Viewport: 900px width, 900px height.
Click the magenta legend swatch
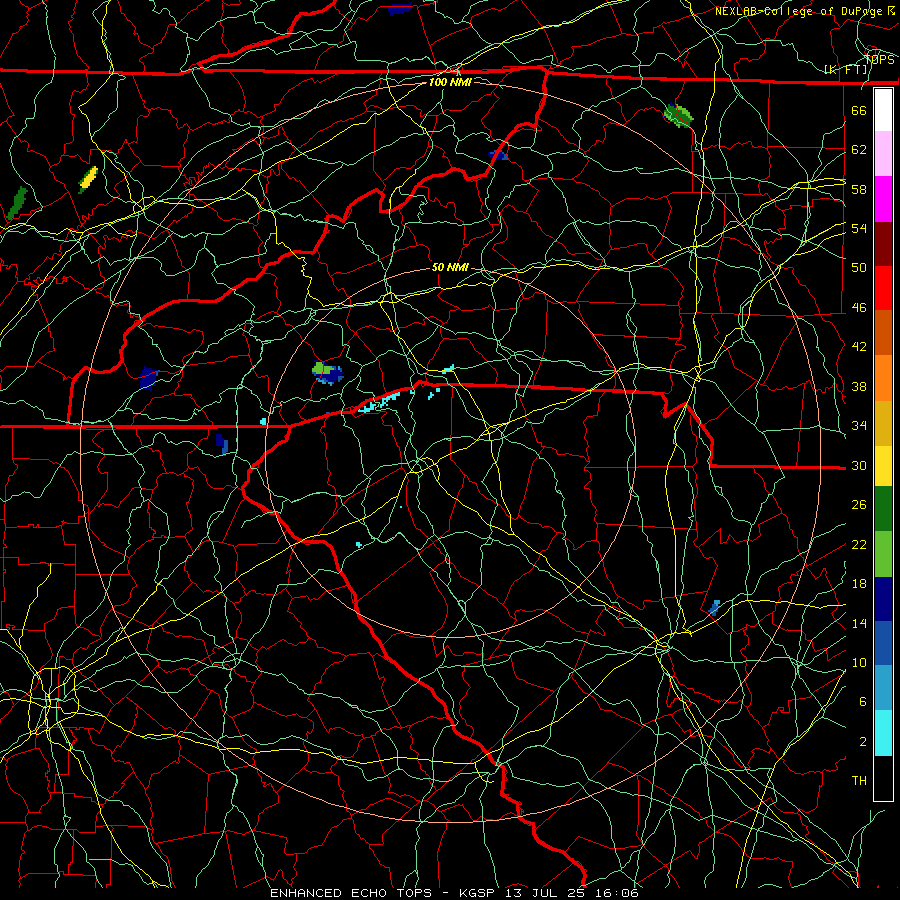point(883,199)
